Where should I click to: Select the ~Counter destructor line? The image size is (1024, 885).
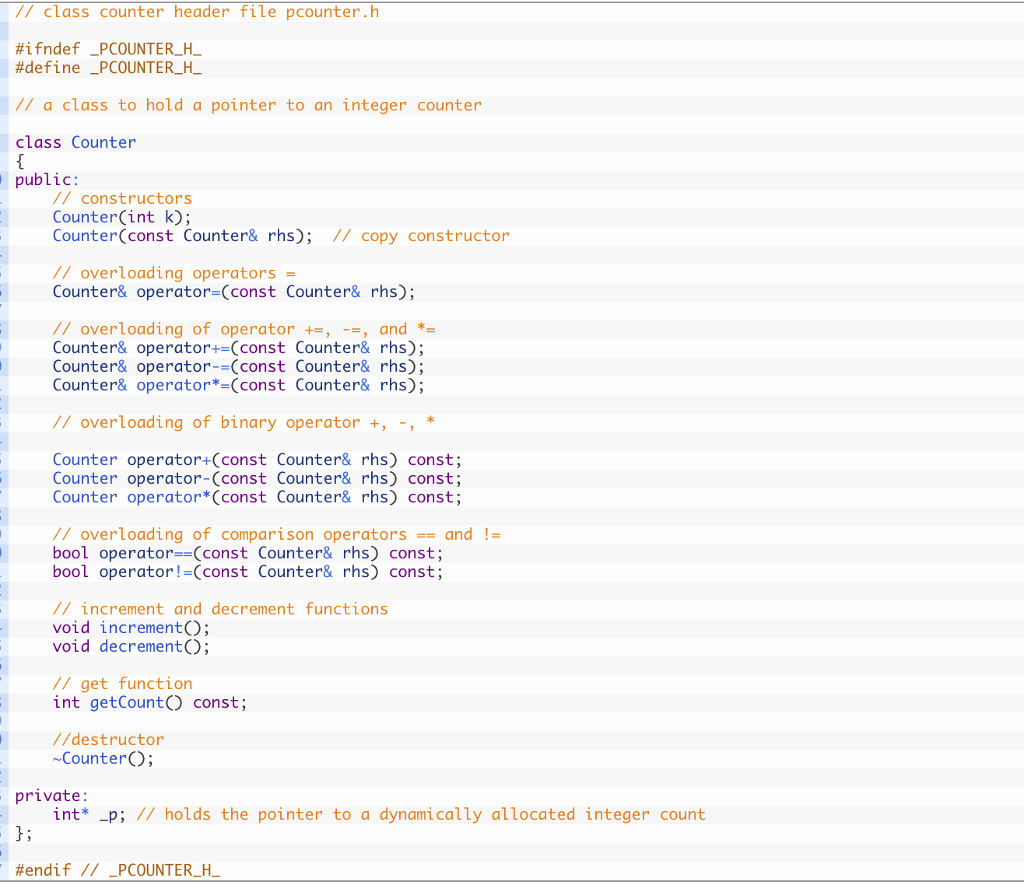[100, 758]
